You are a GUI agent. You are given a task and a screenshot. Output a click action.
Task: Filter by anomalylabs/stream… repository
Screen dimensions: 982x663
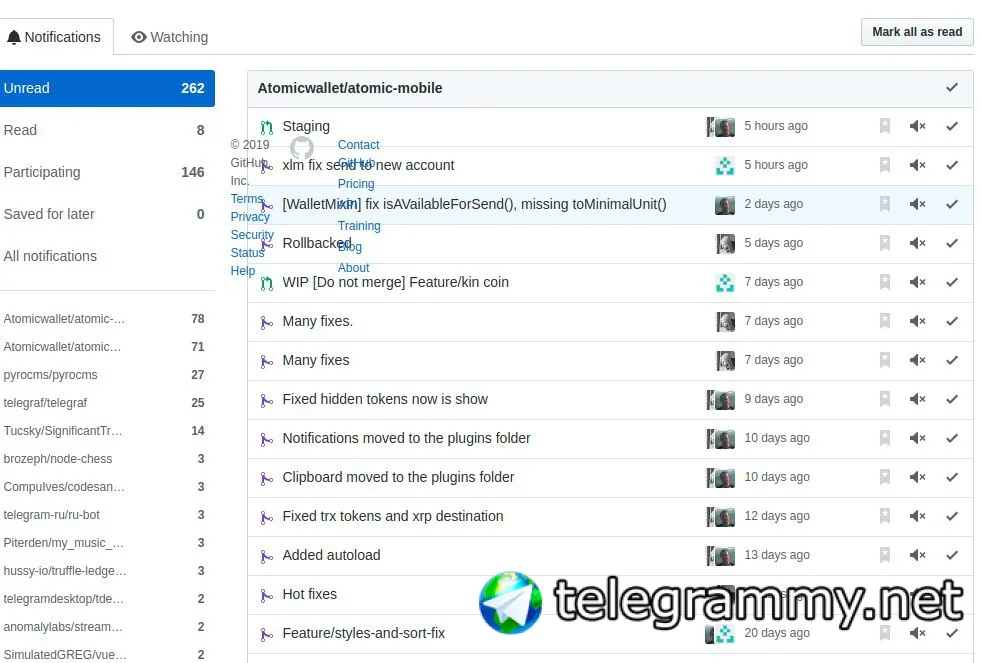(105, 627)
